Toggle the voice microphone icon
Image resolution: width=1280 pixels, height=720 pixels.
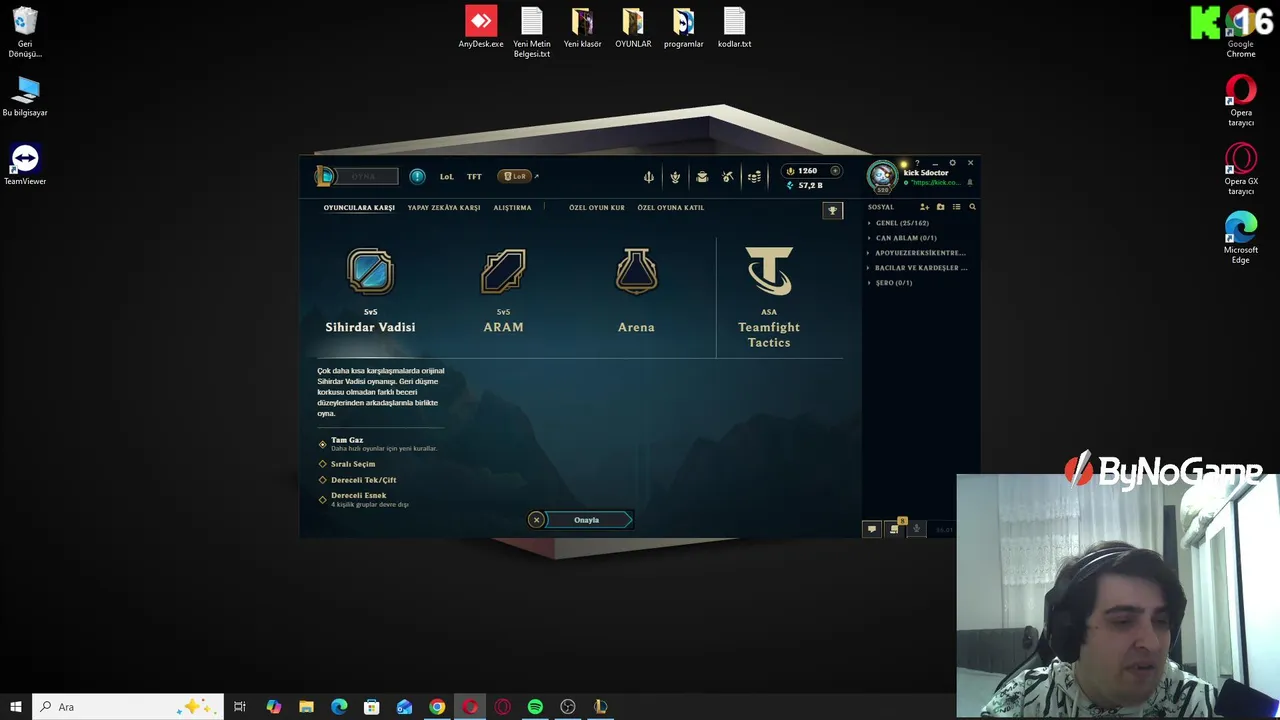point(916,529)
